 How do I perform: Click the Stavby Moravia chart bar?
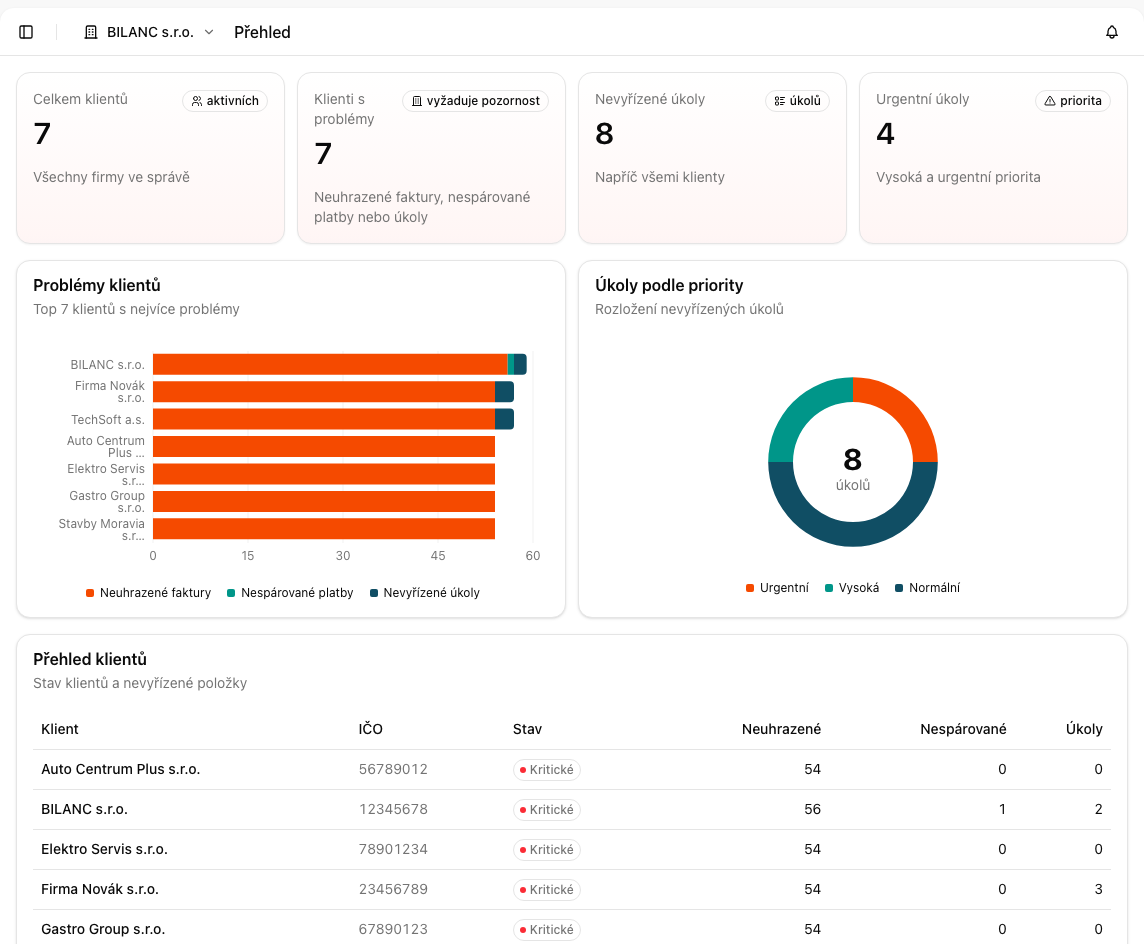point(324,529)
